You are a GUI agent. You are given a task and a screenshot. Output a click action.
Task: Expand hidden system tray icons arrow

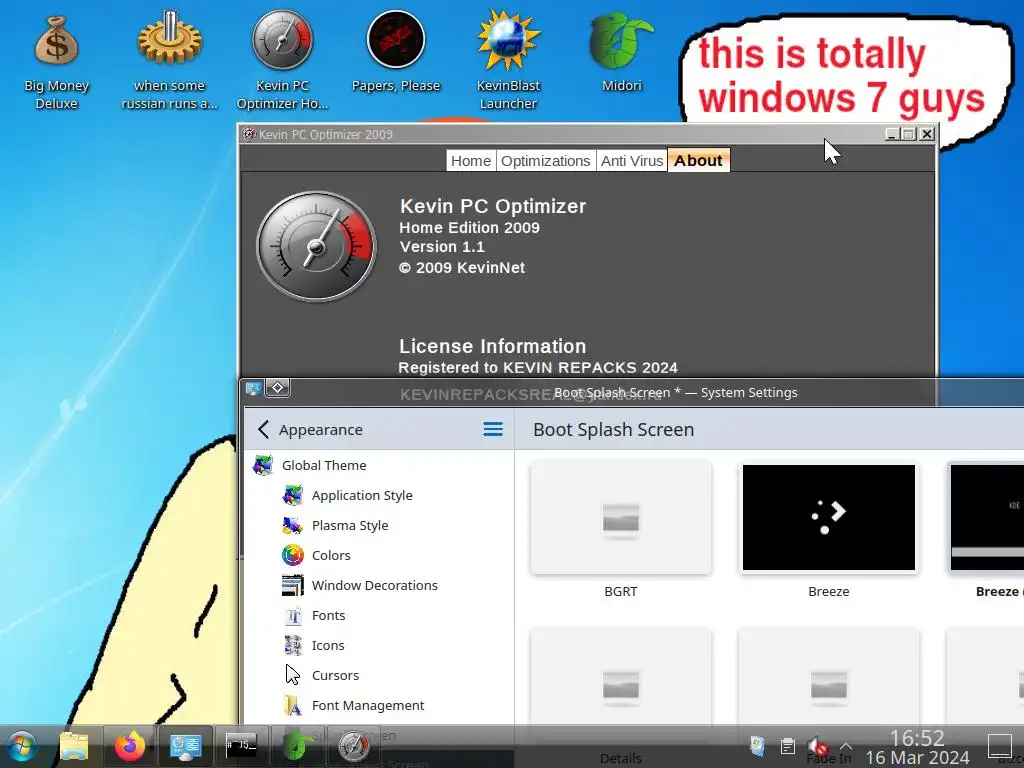[x=846, y=746]
